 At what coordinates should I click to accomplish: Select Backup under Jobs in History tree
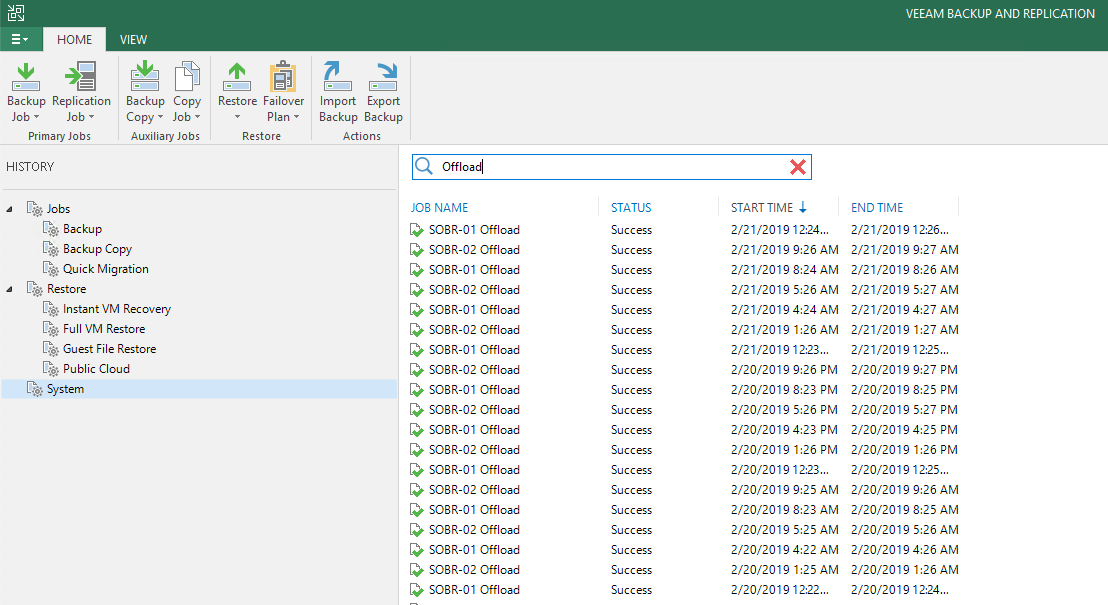pos(82,229)
